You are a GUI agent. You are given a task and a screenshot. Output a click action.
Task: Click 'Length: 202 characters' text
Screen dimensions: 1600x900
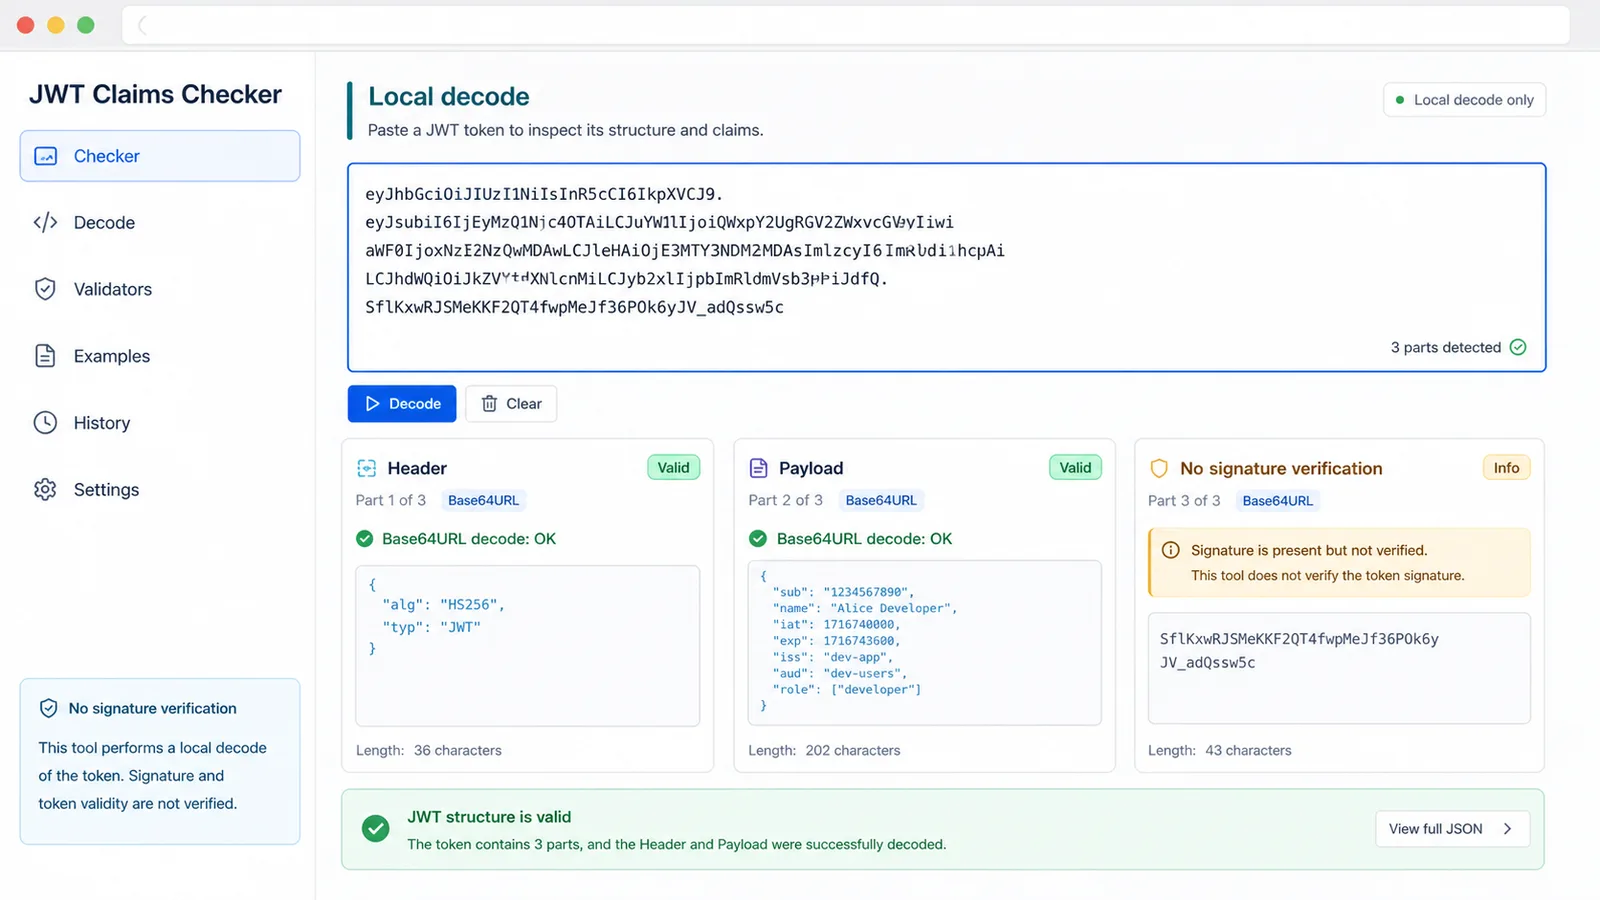click(x=824, y=750)
